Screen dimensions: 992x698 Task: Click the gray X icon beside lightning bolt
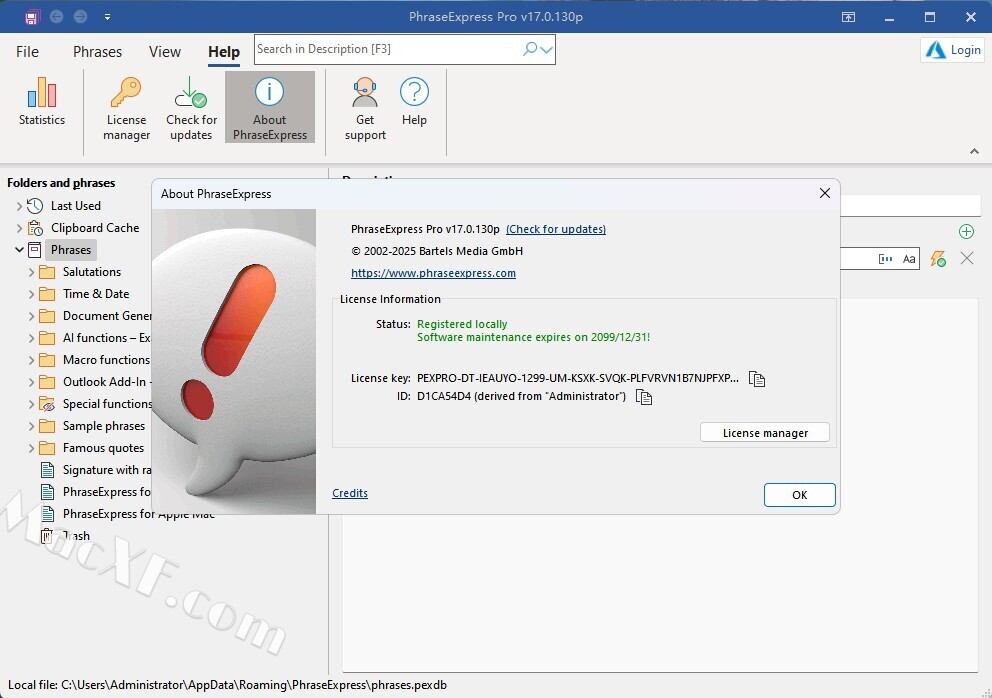tap(967, 258)
